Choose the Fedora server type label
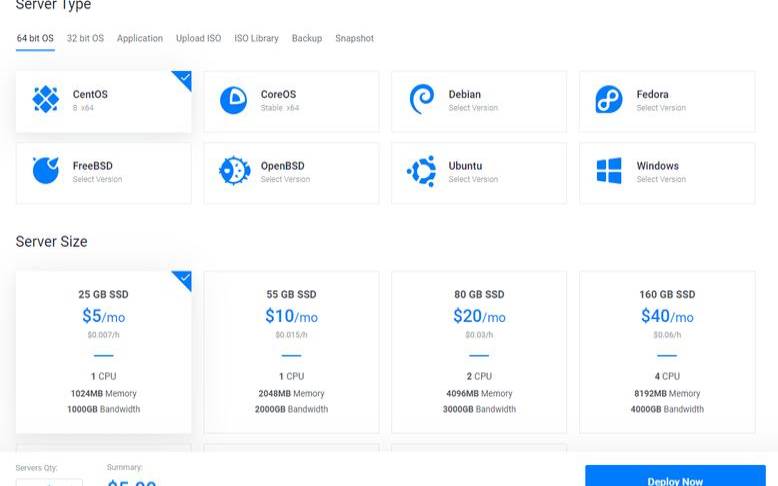Image resolution: width=778 pixels, height=486 pixels. pos(652,94)
